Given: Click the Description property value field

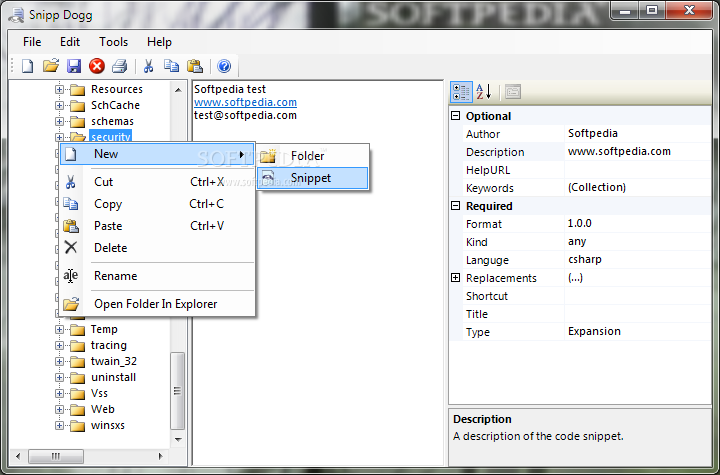Looking at the screenshot, I should [637, 152].
